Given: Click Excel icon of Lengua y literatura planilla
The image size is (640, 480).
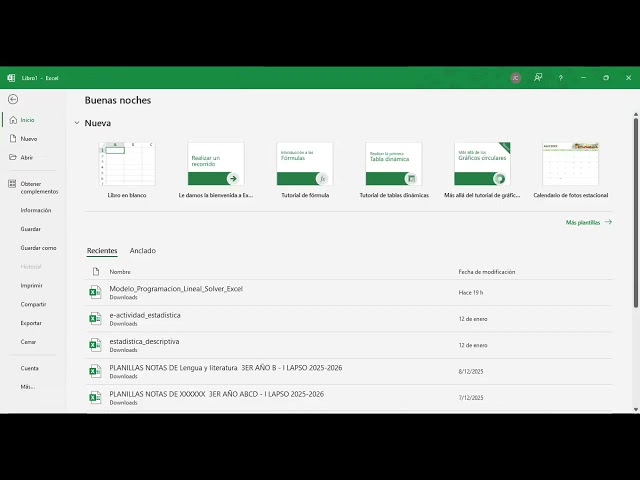Looking at the screenshot, I should coord(95,371).
